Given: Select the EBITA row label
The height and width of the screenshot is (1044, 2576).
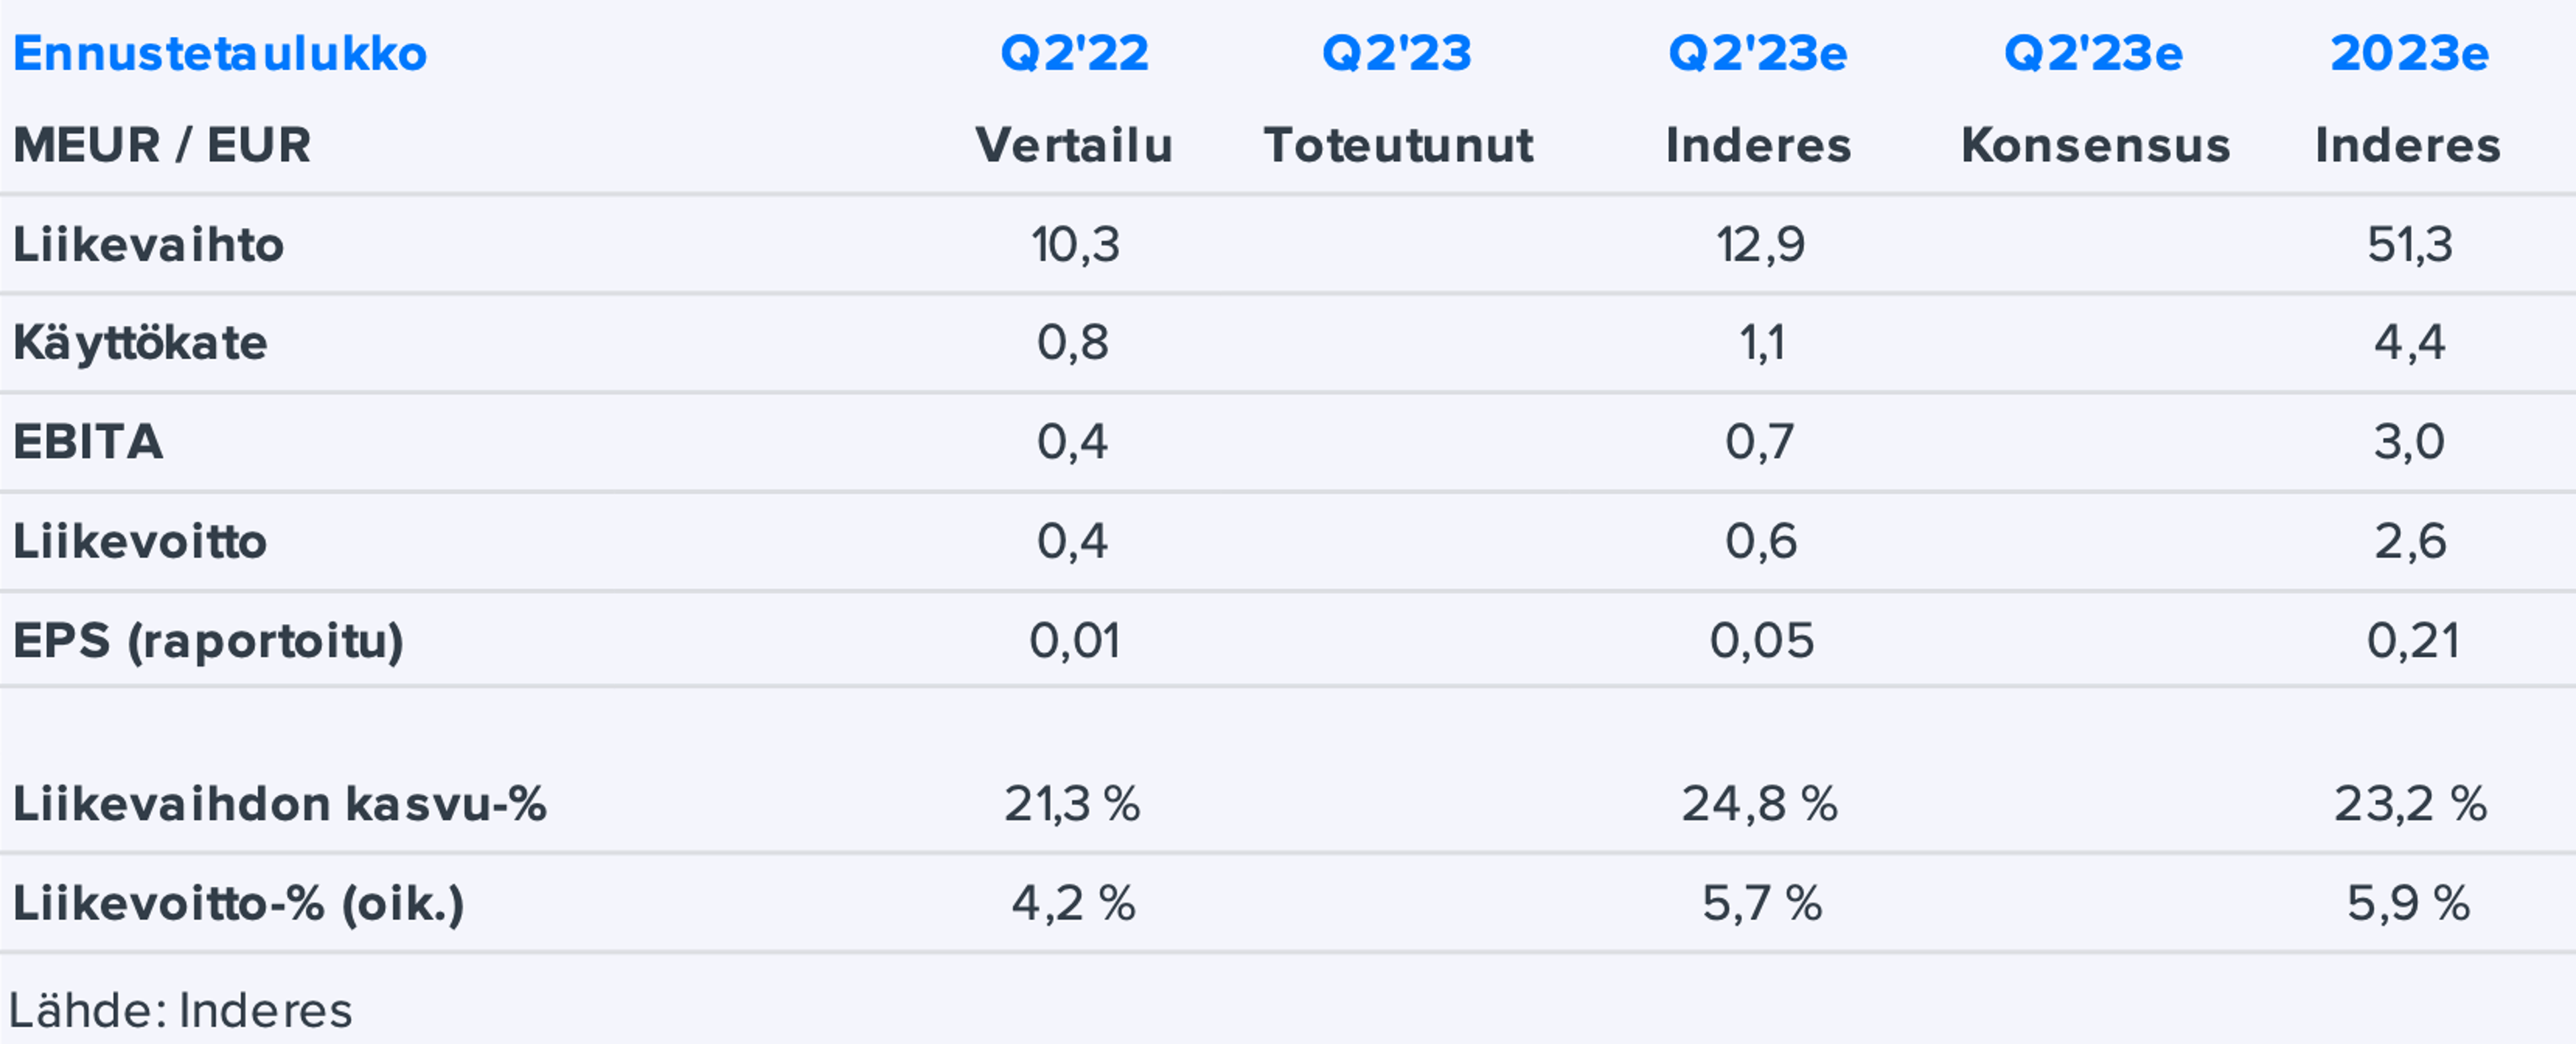Looking at the screenshot, I should [88, 442].
